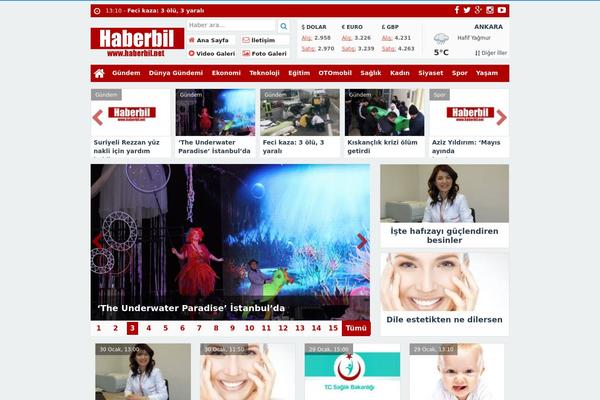Open news card dated 30 Ocak, 11:50
600x400 pixels.
(248, 372)
